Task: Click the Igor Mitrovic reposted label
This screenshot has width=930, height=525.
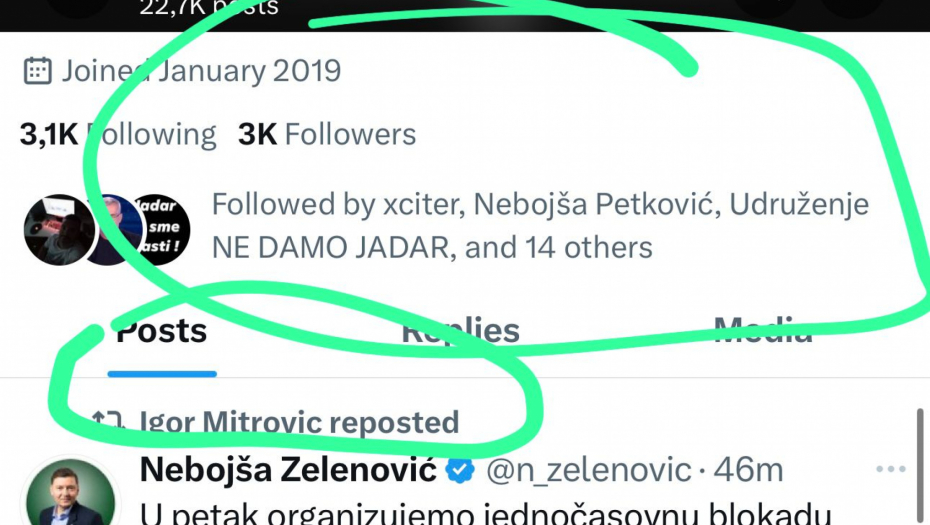Action: tap(299, 422)
